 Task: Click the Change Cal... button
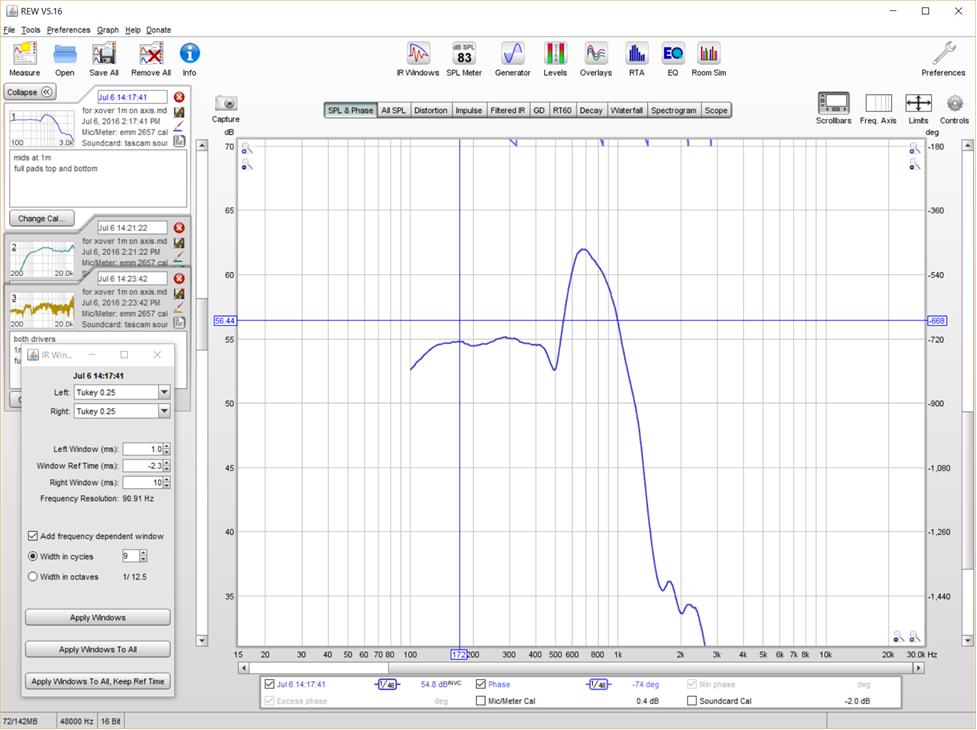pos(41,219)
